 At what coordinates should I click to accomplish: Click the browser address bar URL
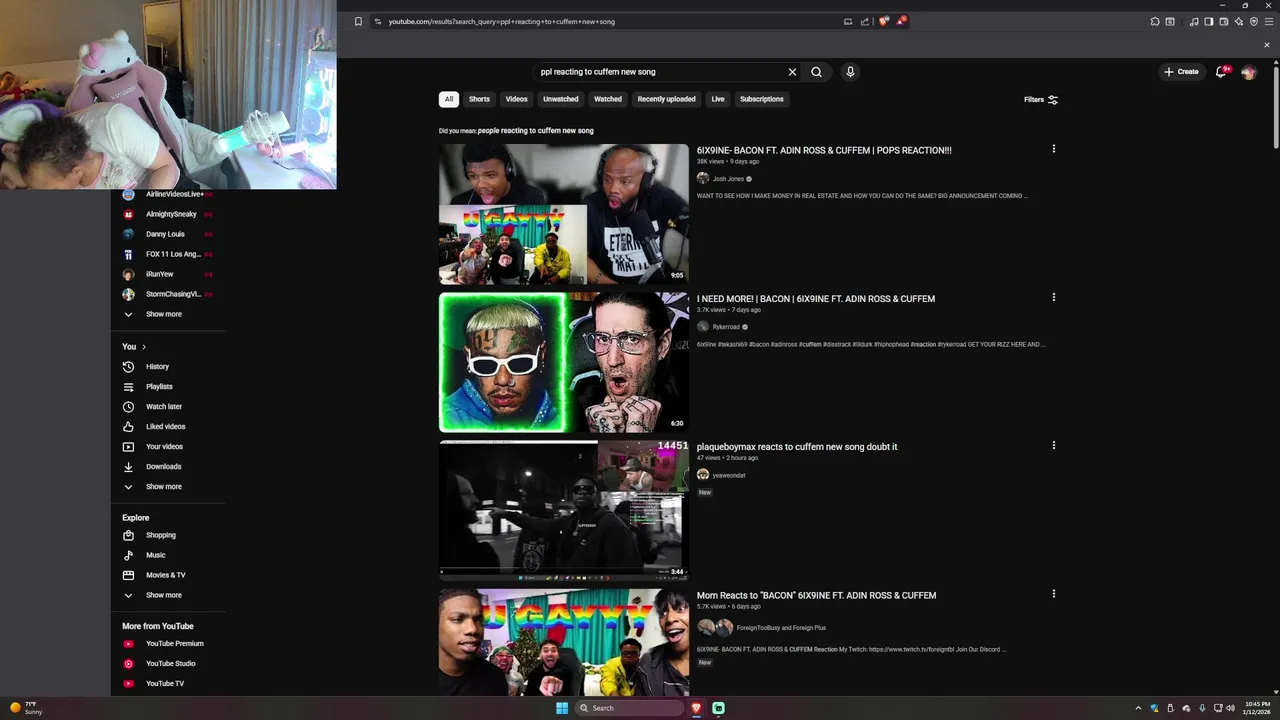coord(502,21)
